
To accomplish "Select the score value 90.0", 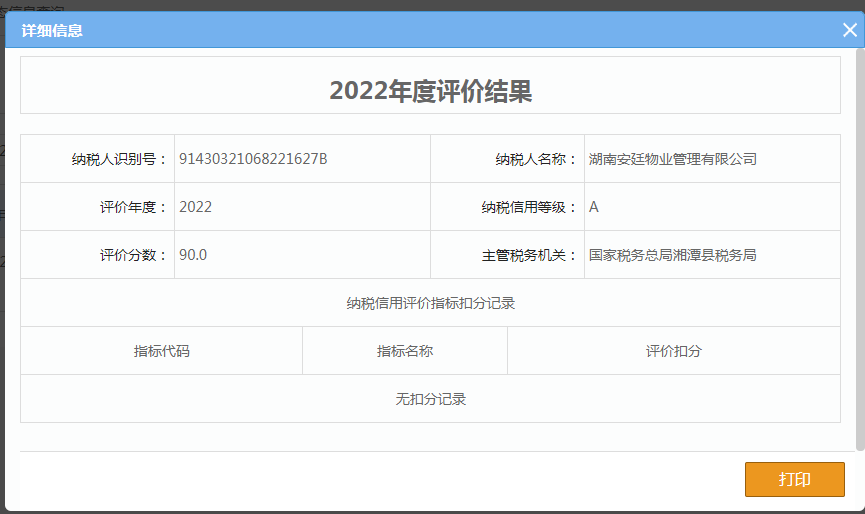I will [x=193, y=255].
